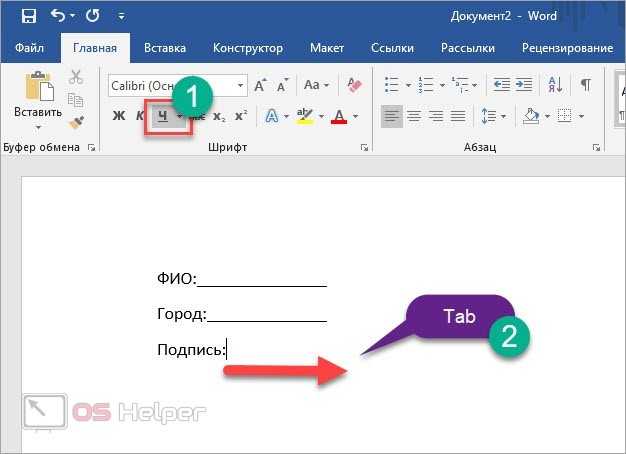Open the Файл menu
Screen dimensions: 626x454
coord(29,48)
